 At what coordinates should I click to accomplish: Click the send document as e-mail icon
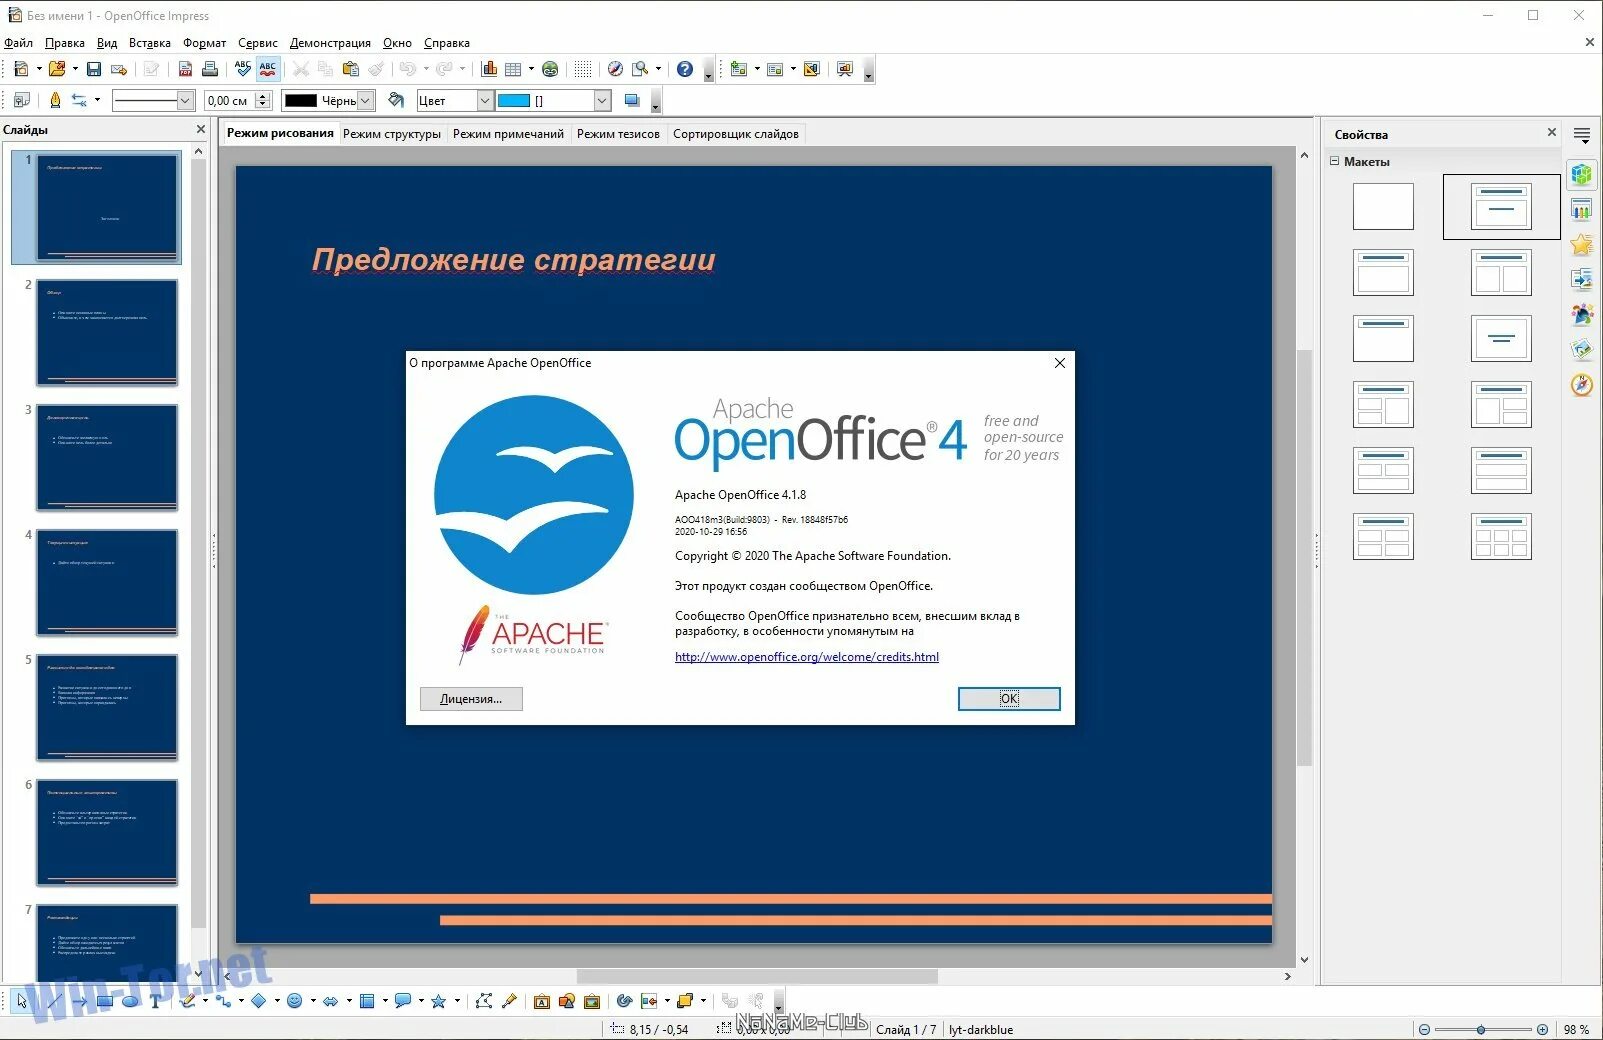tap(119, 69)
